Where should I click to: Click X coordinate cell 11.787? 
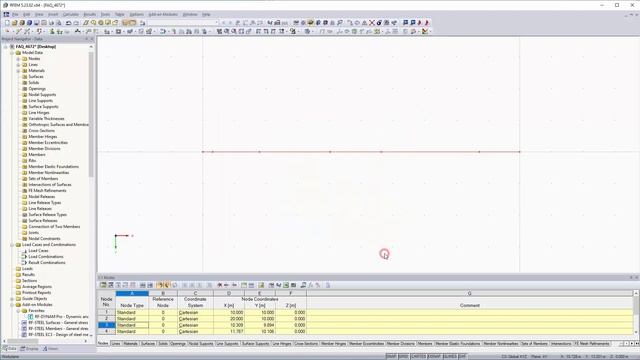point(229,331)
